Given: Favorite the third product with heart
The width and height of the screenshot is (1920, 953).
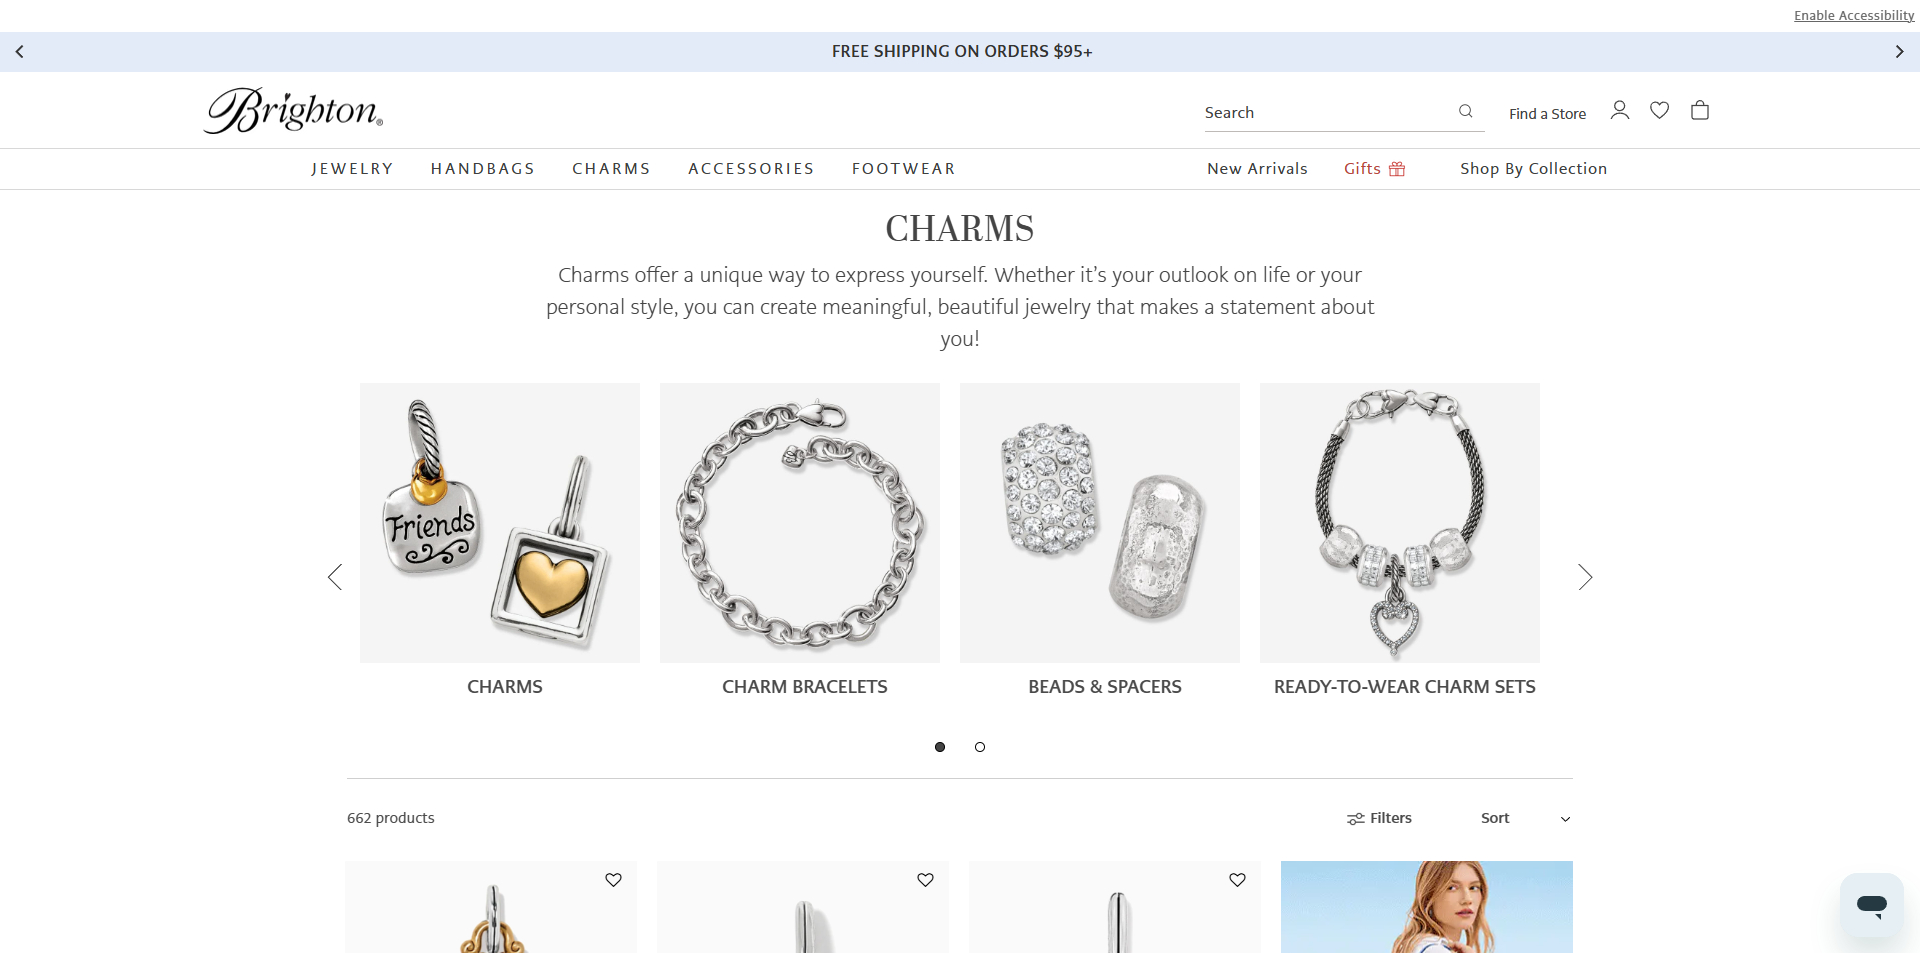Looking at the screenshot, I should click(x=1237, y=880).
